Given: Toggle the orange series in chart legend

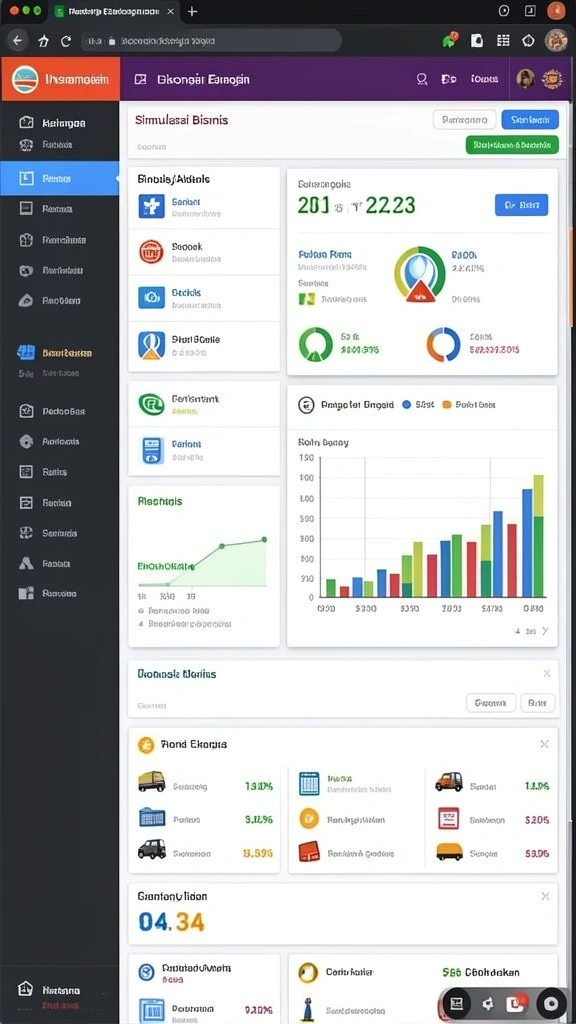Looking at the screenshot, I should click(x=447, y=404).
